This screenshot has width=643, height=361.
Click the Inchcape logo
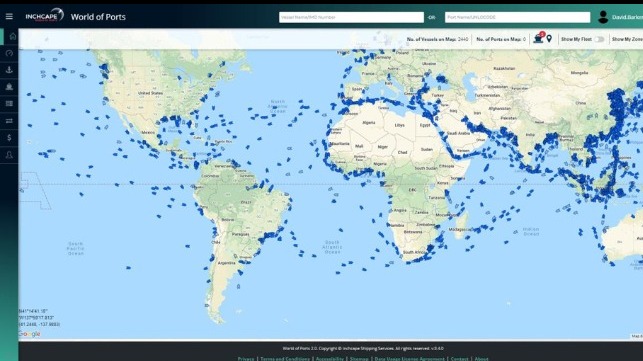(x=45, y=16)
